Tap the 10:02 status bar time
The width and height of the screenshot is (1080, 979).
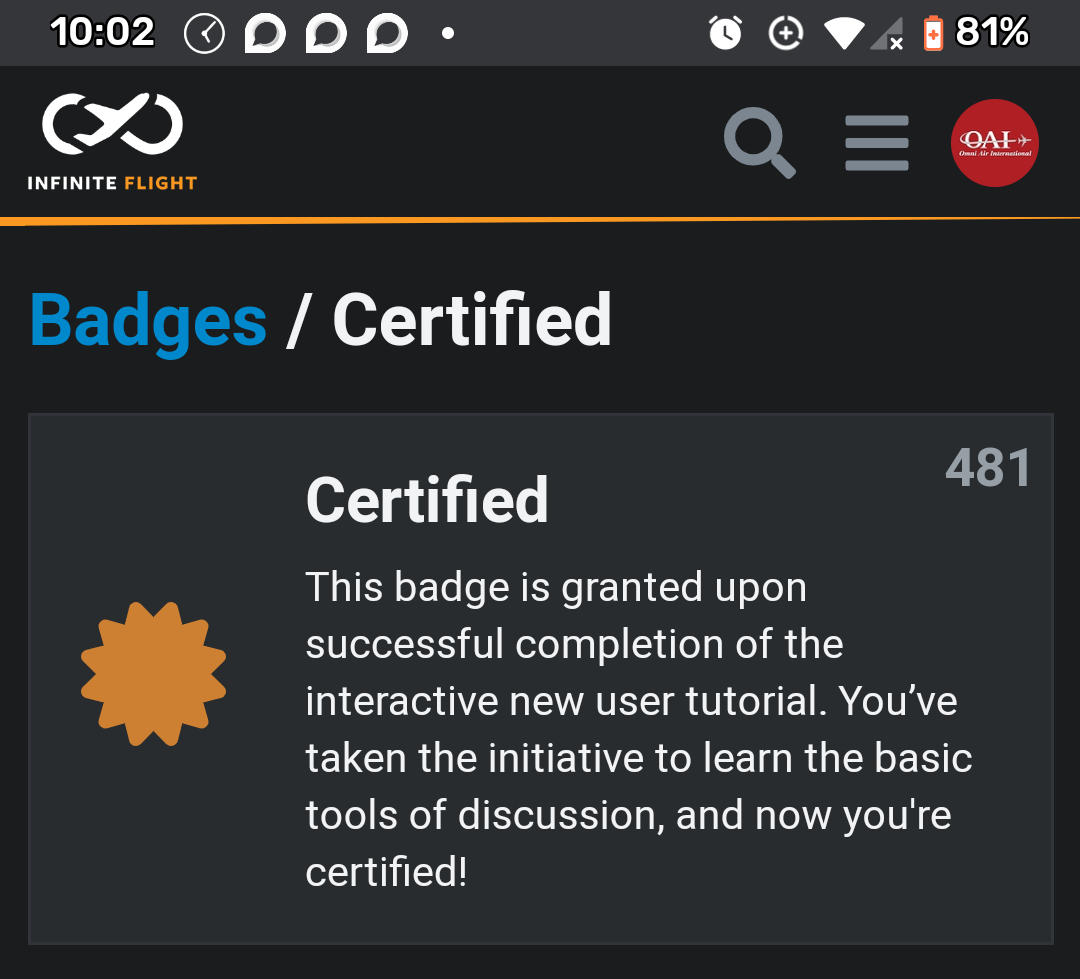pos(102,33)
